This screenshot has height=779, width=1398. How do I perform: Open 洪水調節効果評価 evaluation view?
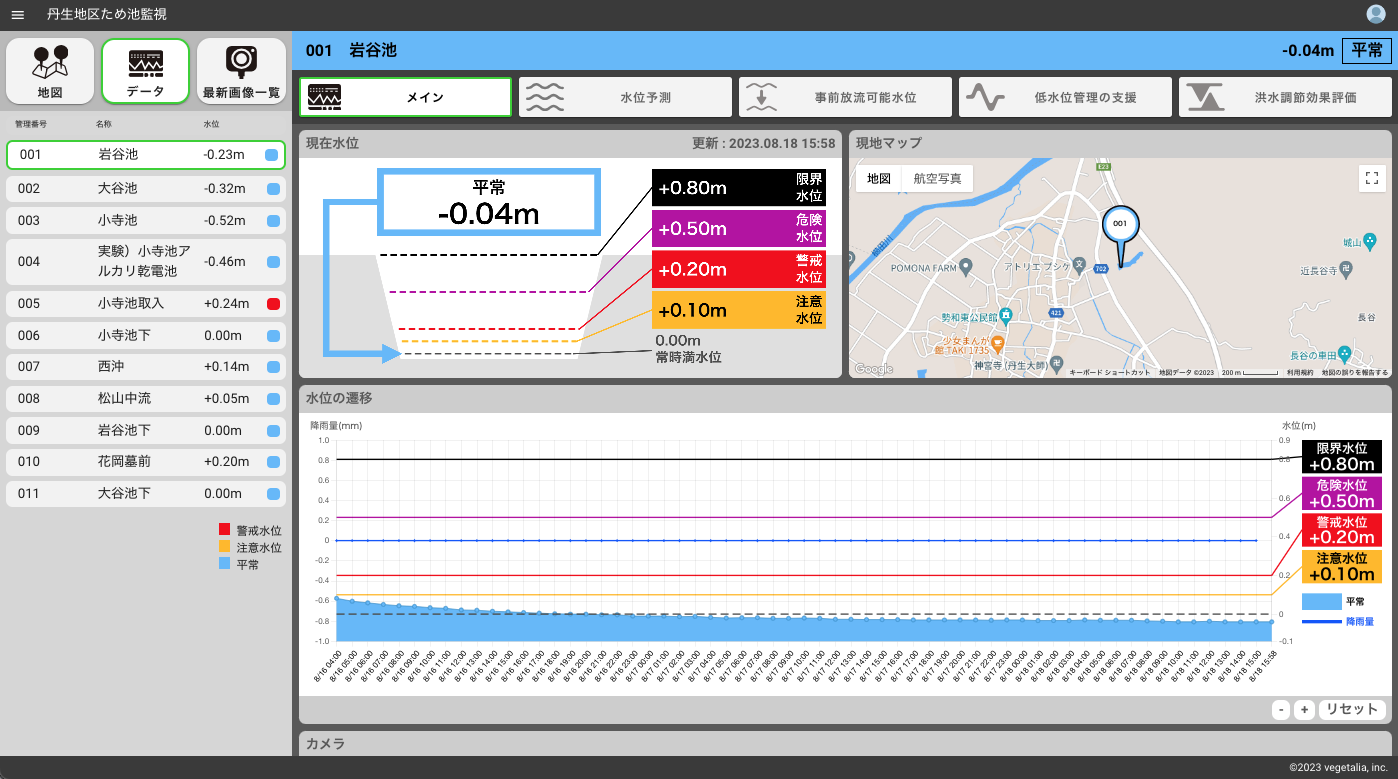coord(1285,98)
